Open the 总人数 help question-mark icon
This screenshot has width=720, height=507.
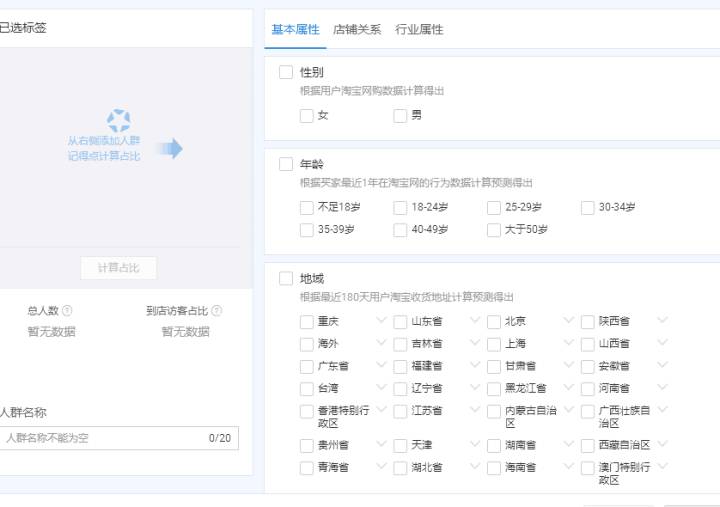[x=67, y=310]
